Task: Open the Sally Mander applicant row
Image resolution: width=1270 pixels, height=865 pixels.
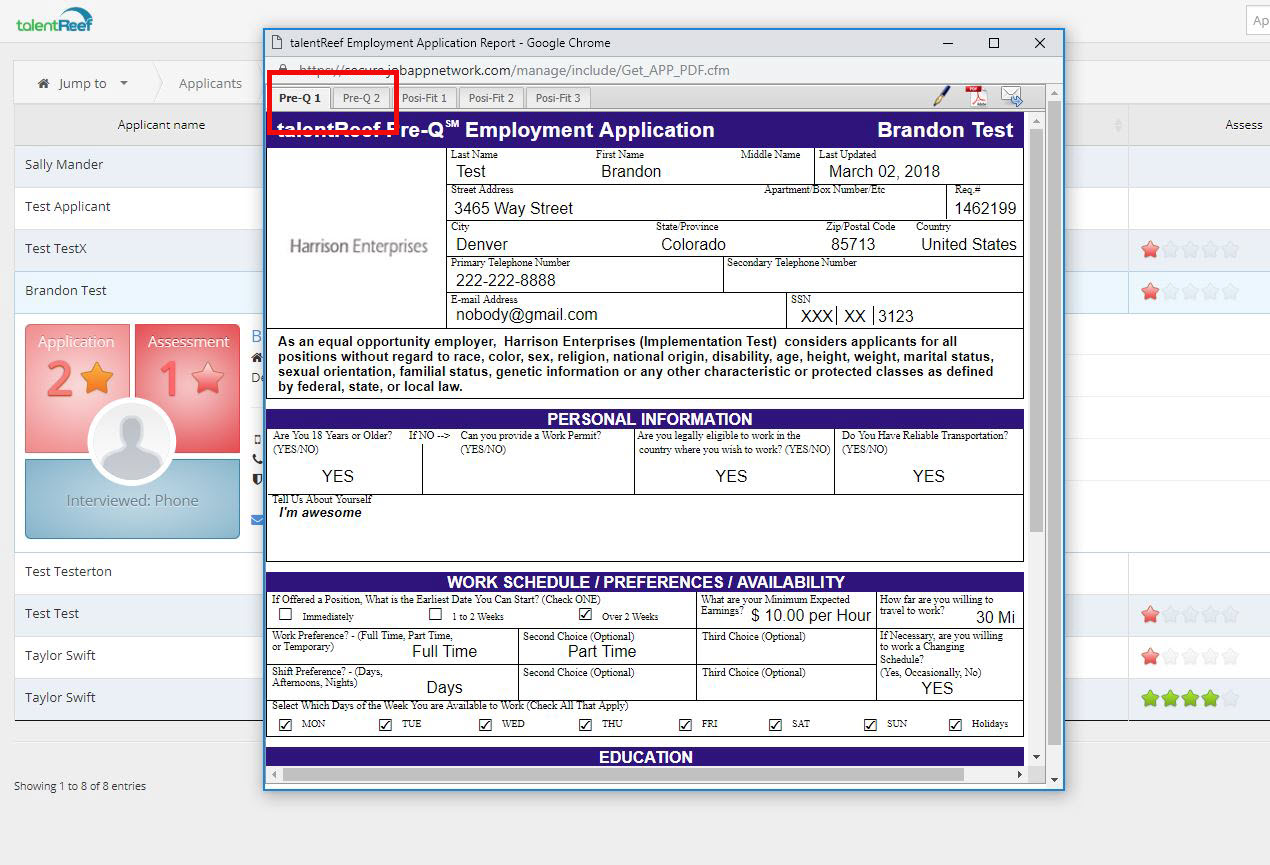Action: (x=64, y=165)
